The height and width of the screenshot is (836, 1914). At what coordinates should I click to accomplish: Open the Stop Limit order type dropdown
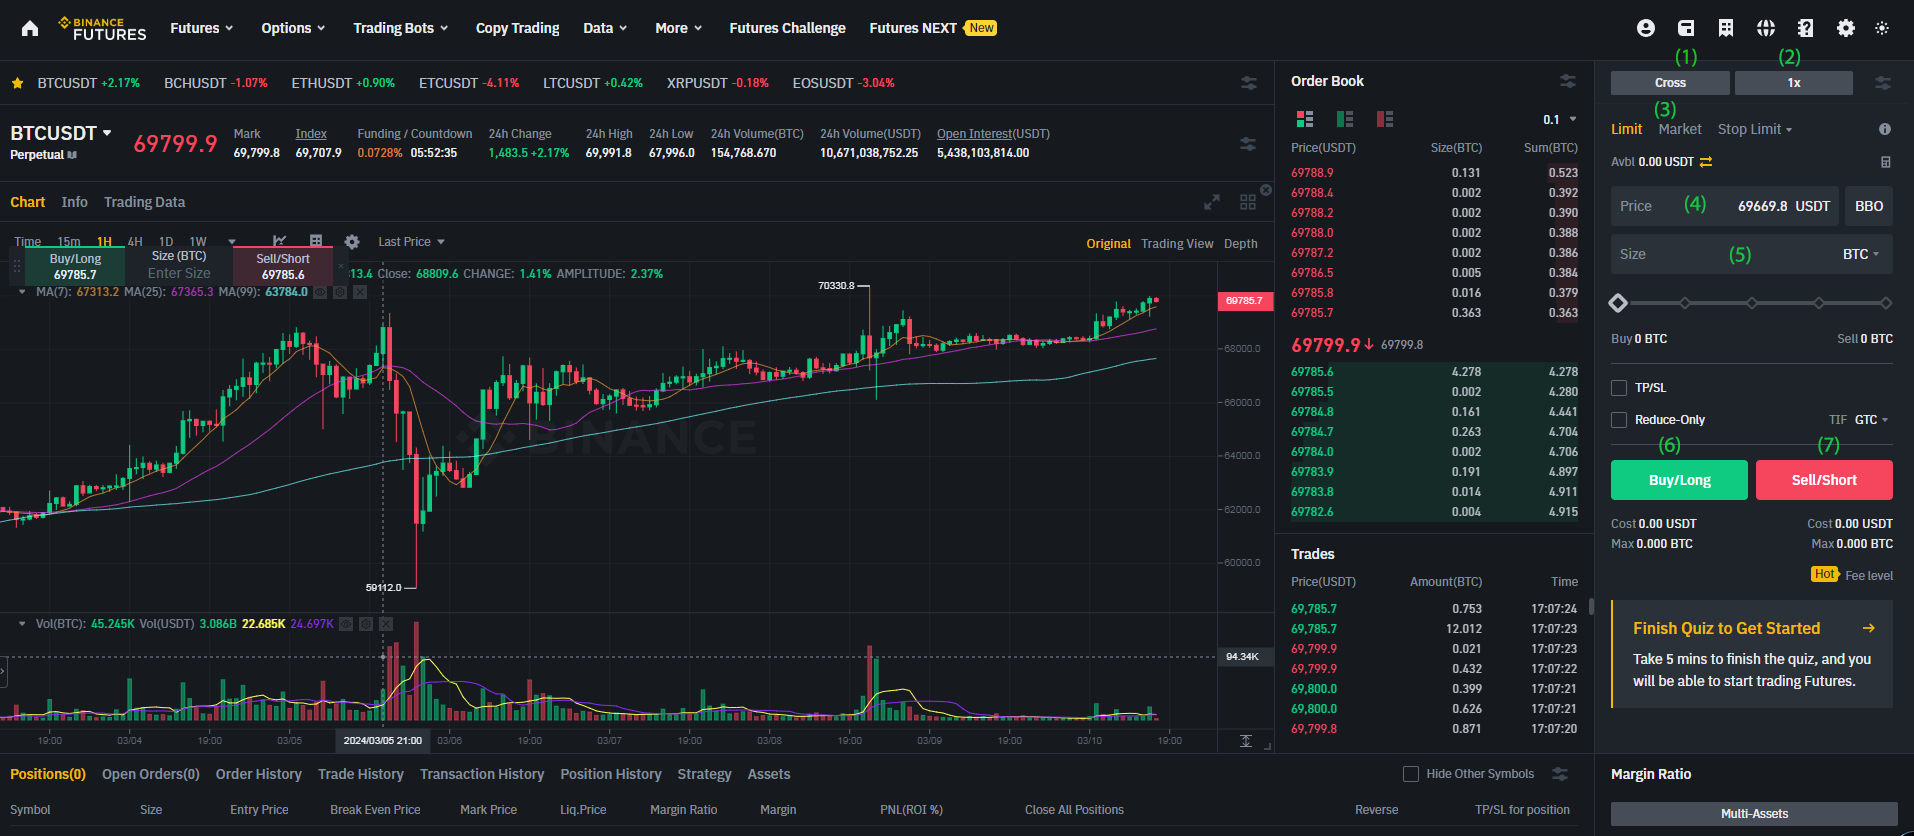pyautogui.click(x=1755, y=129)
